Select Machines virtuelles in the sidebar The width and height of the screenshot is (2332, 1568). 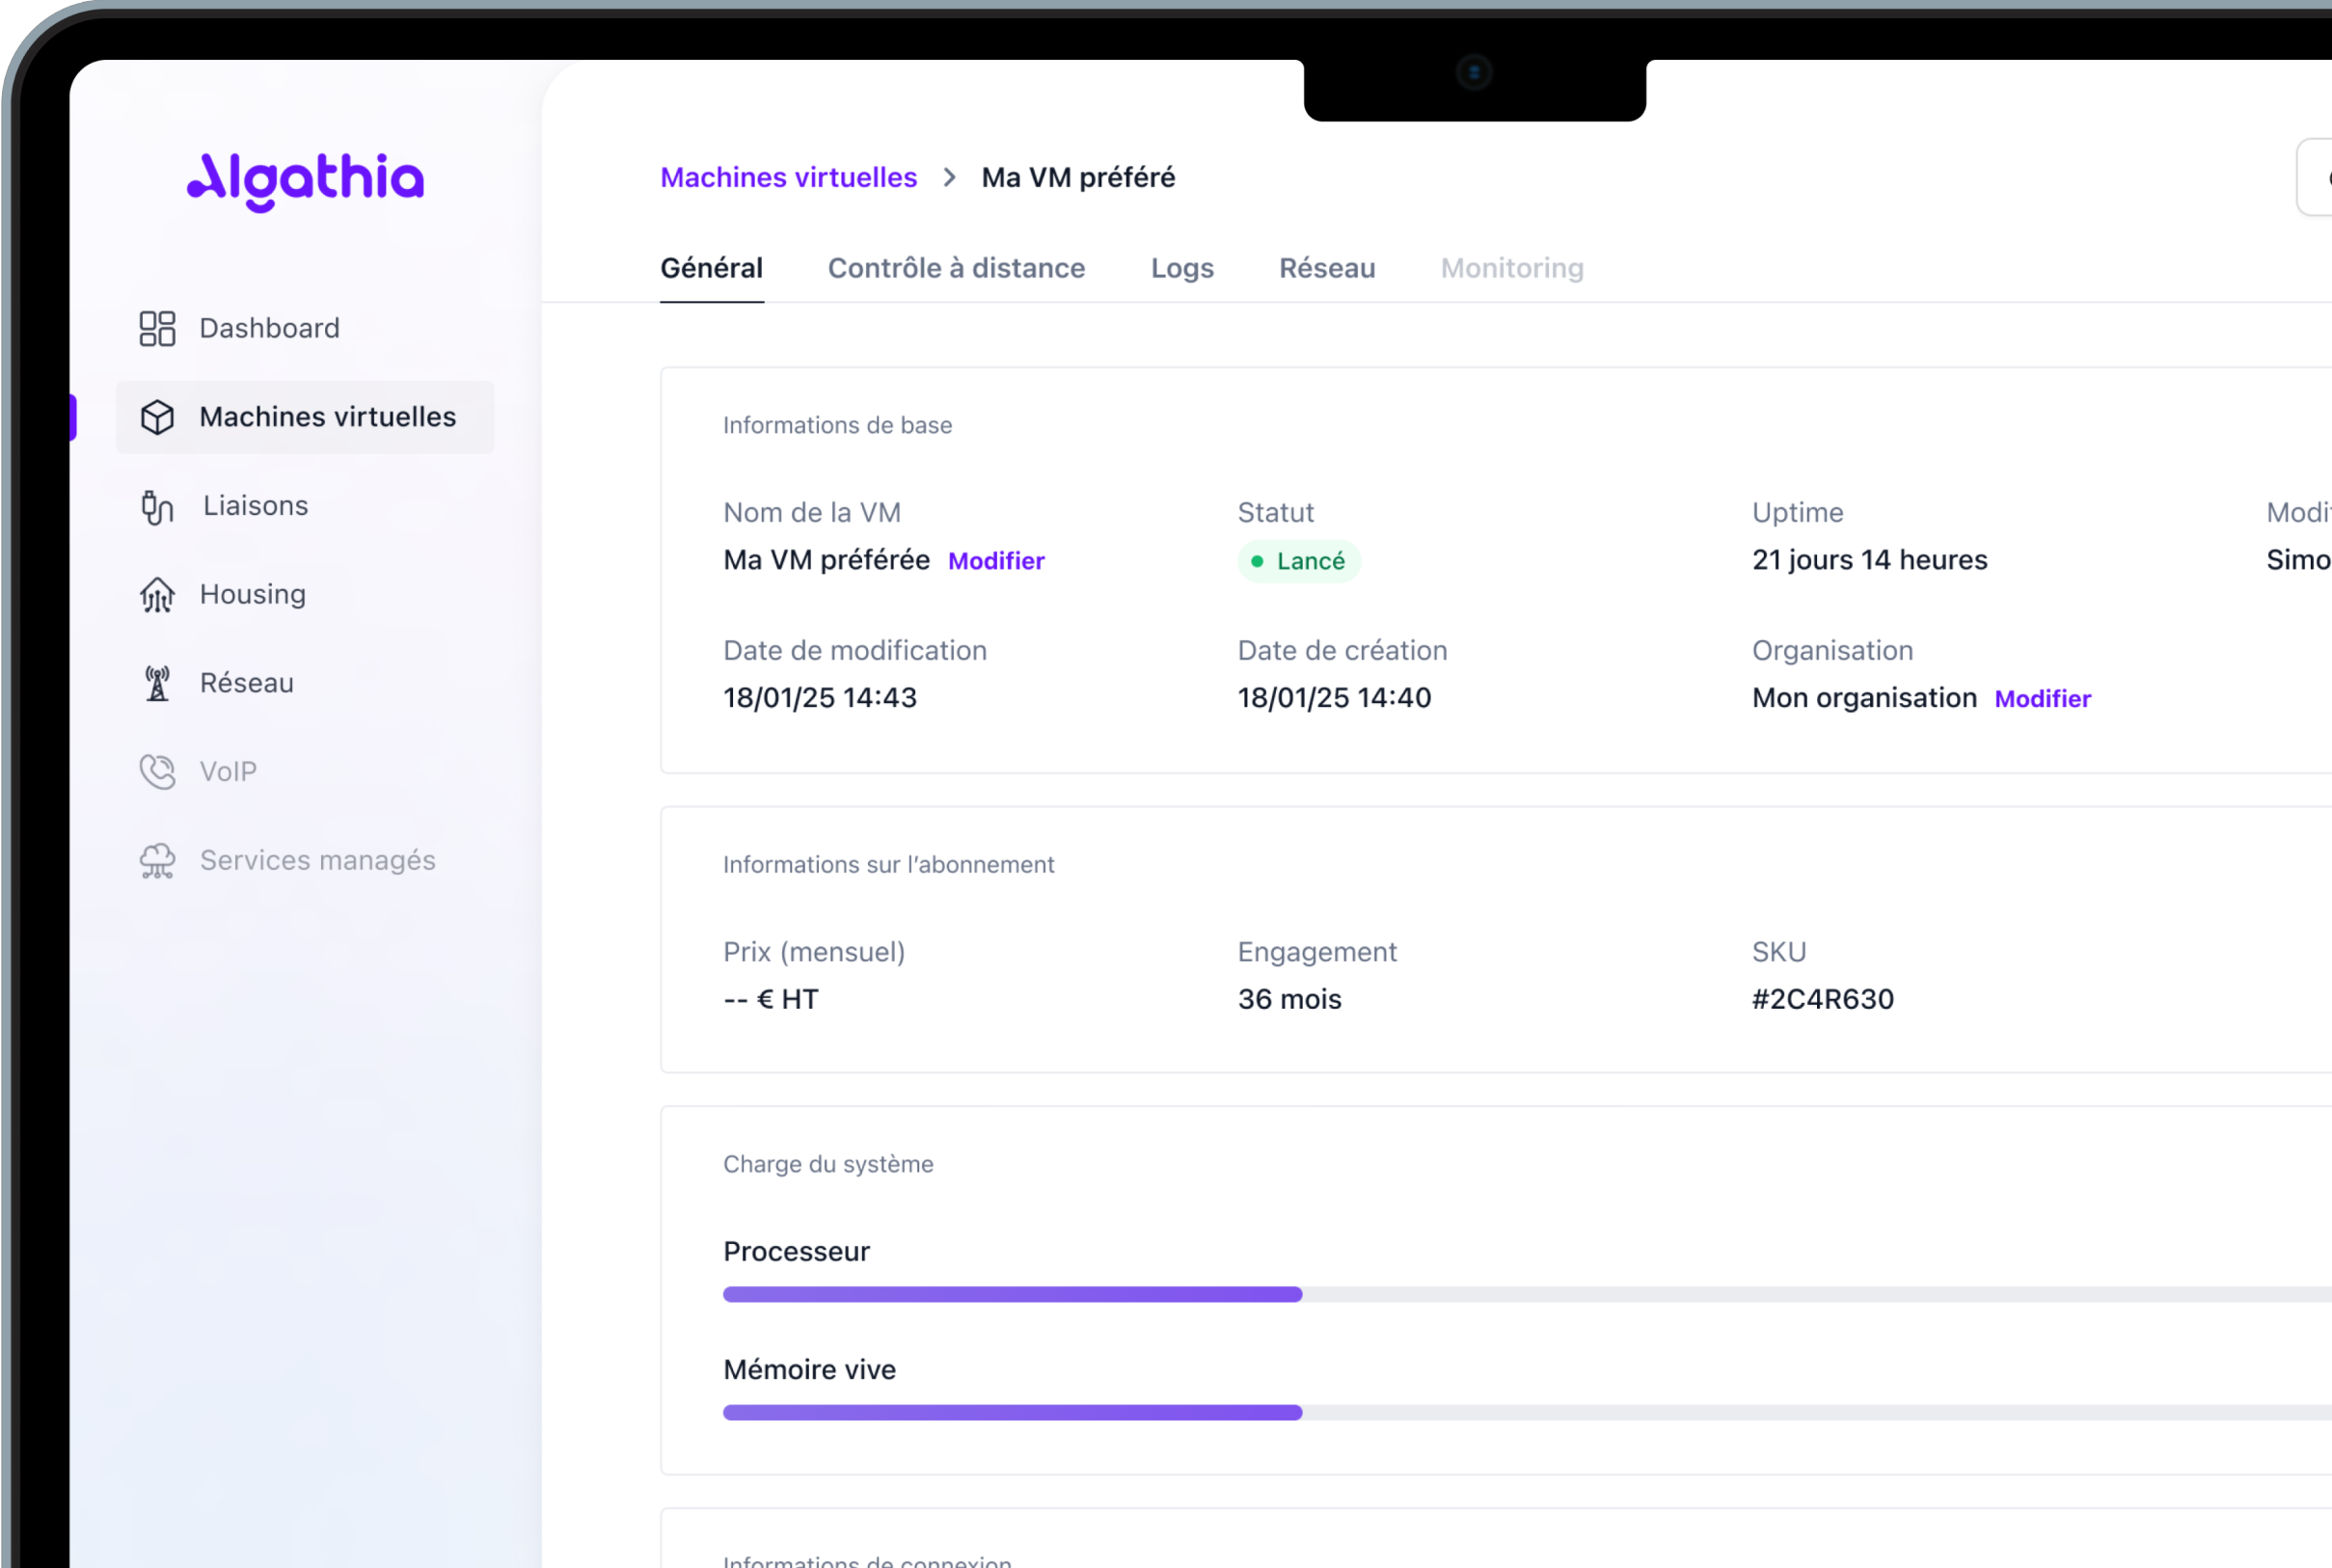pyautogui.click(x=305, y=417)
